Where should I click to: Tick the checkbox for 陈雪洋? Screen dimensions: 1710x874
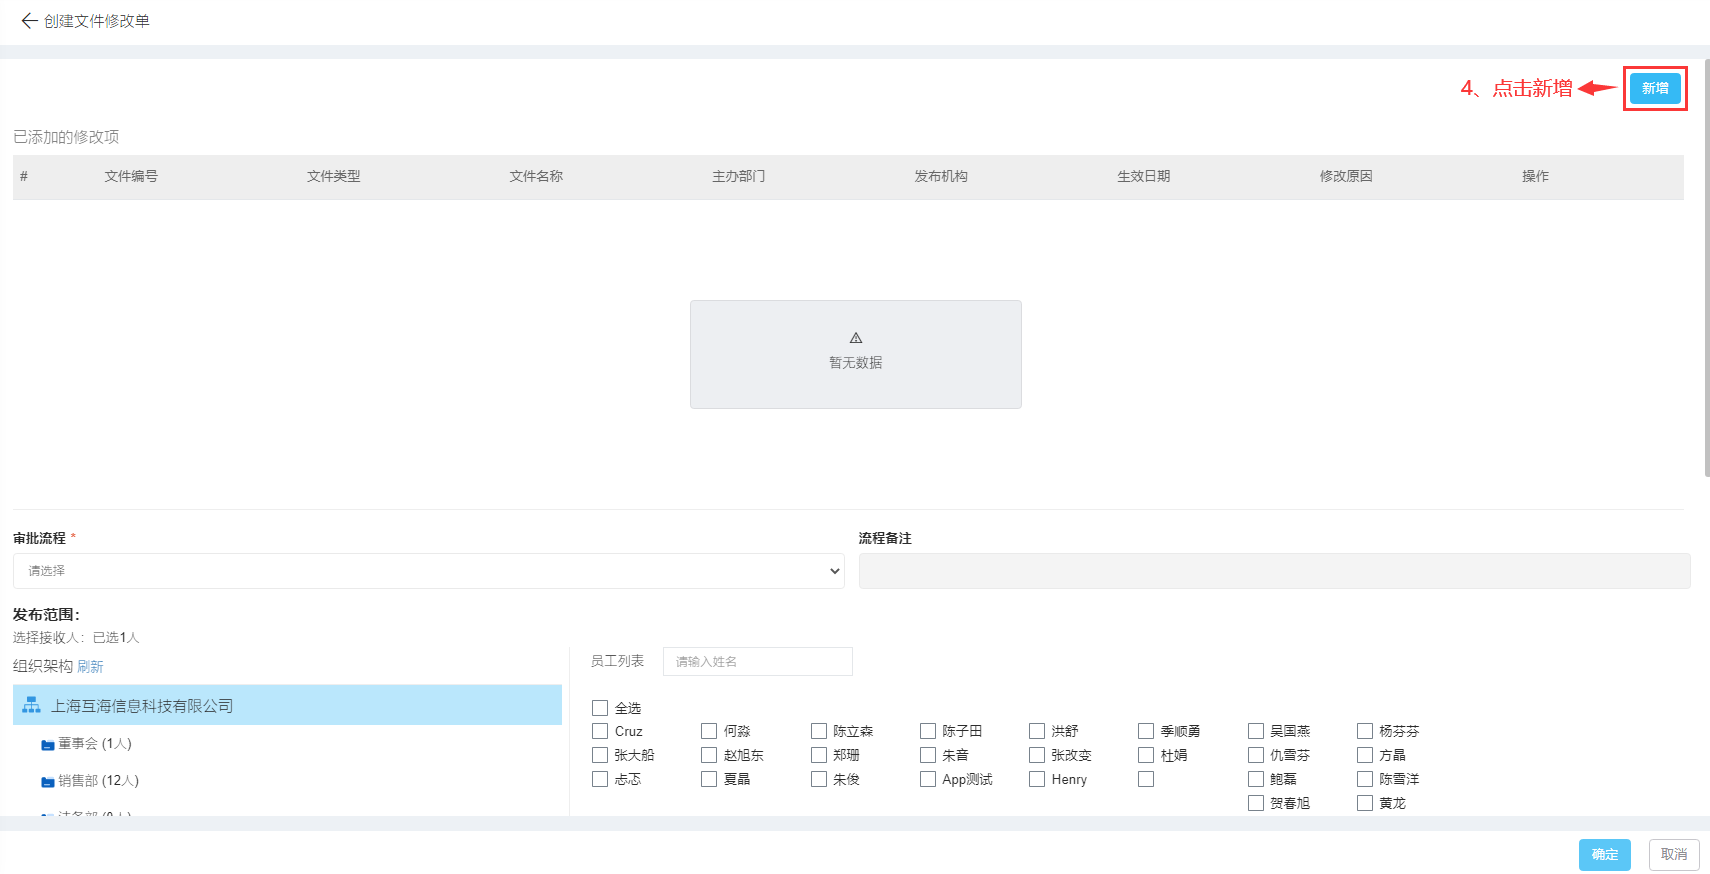(1365, 779)
